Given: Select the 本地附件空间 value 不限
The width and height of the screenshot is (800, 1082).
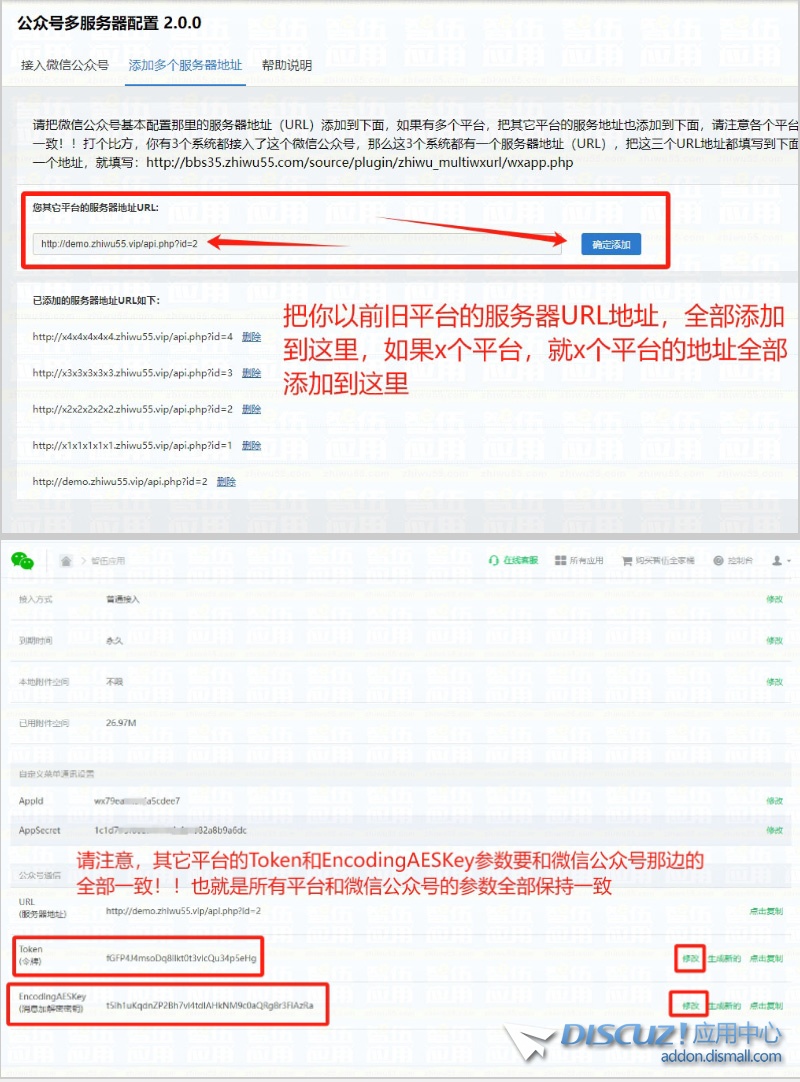Looking at the screenshot, I should (114, 682).
